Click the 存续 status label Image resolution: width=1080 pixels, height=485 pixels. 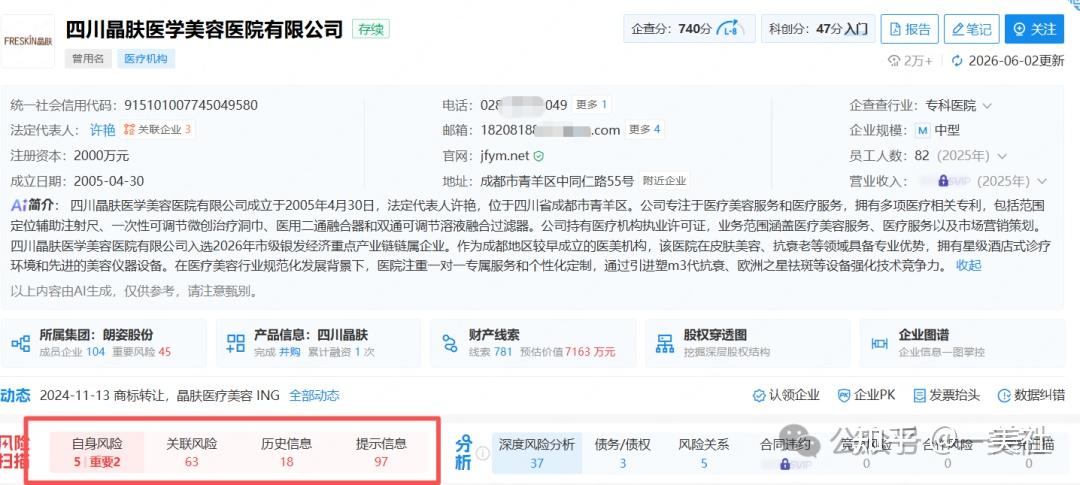(371, 29)
